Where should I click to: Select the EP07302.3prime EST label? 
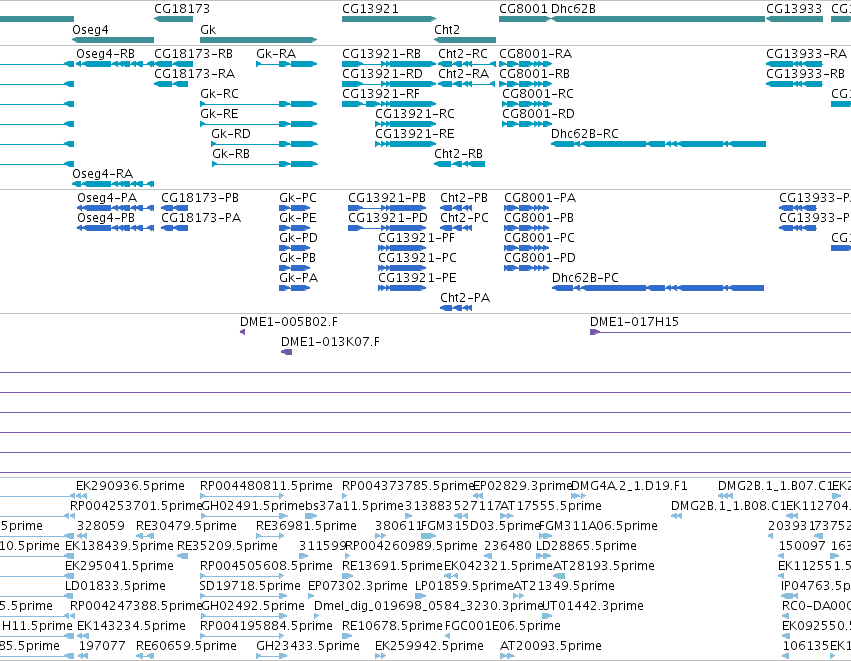tap(358, 586)
